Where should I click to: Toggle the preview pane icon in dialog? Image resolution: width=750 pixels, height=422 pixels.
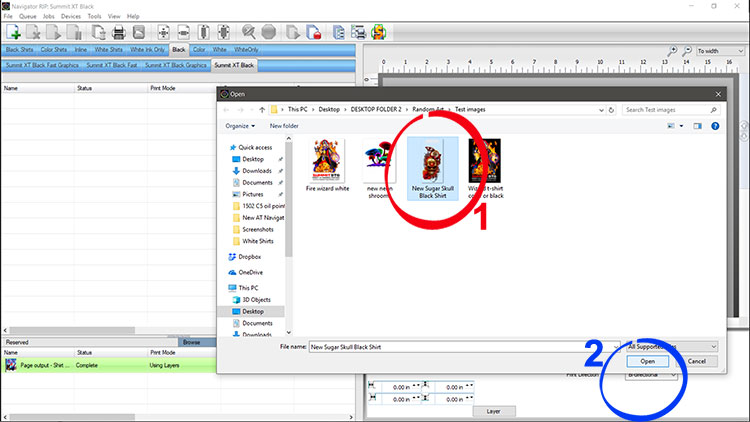point(697,126)
